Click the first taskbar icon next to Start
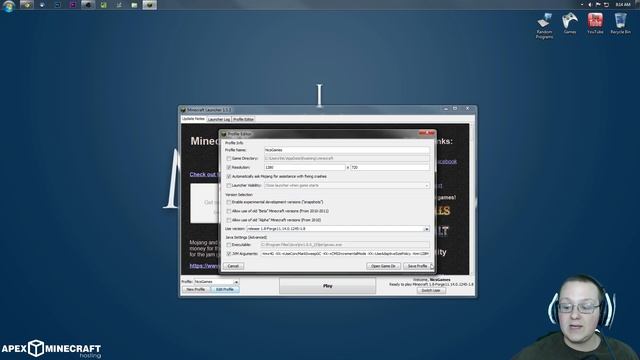 [x=27, y=5]
